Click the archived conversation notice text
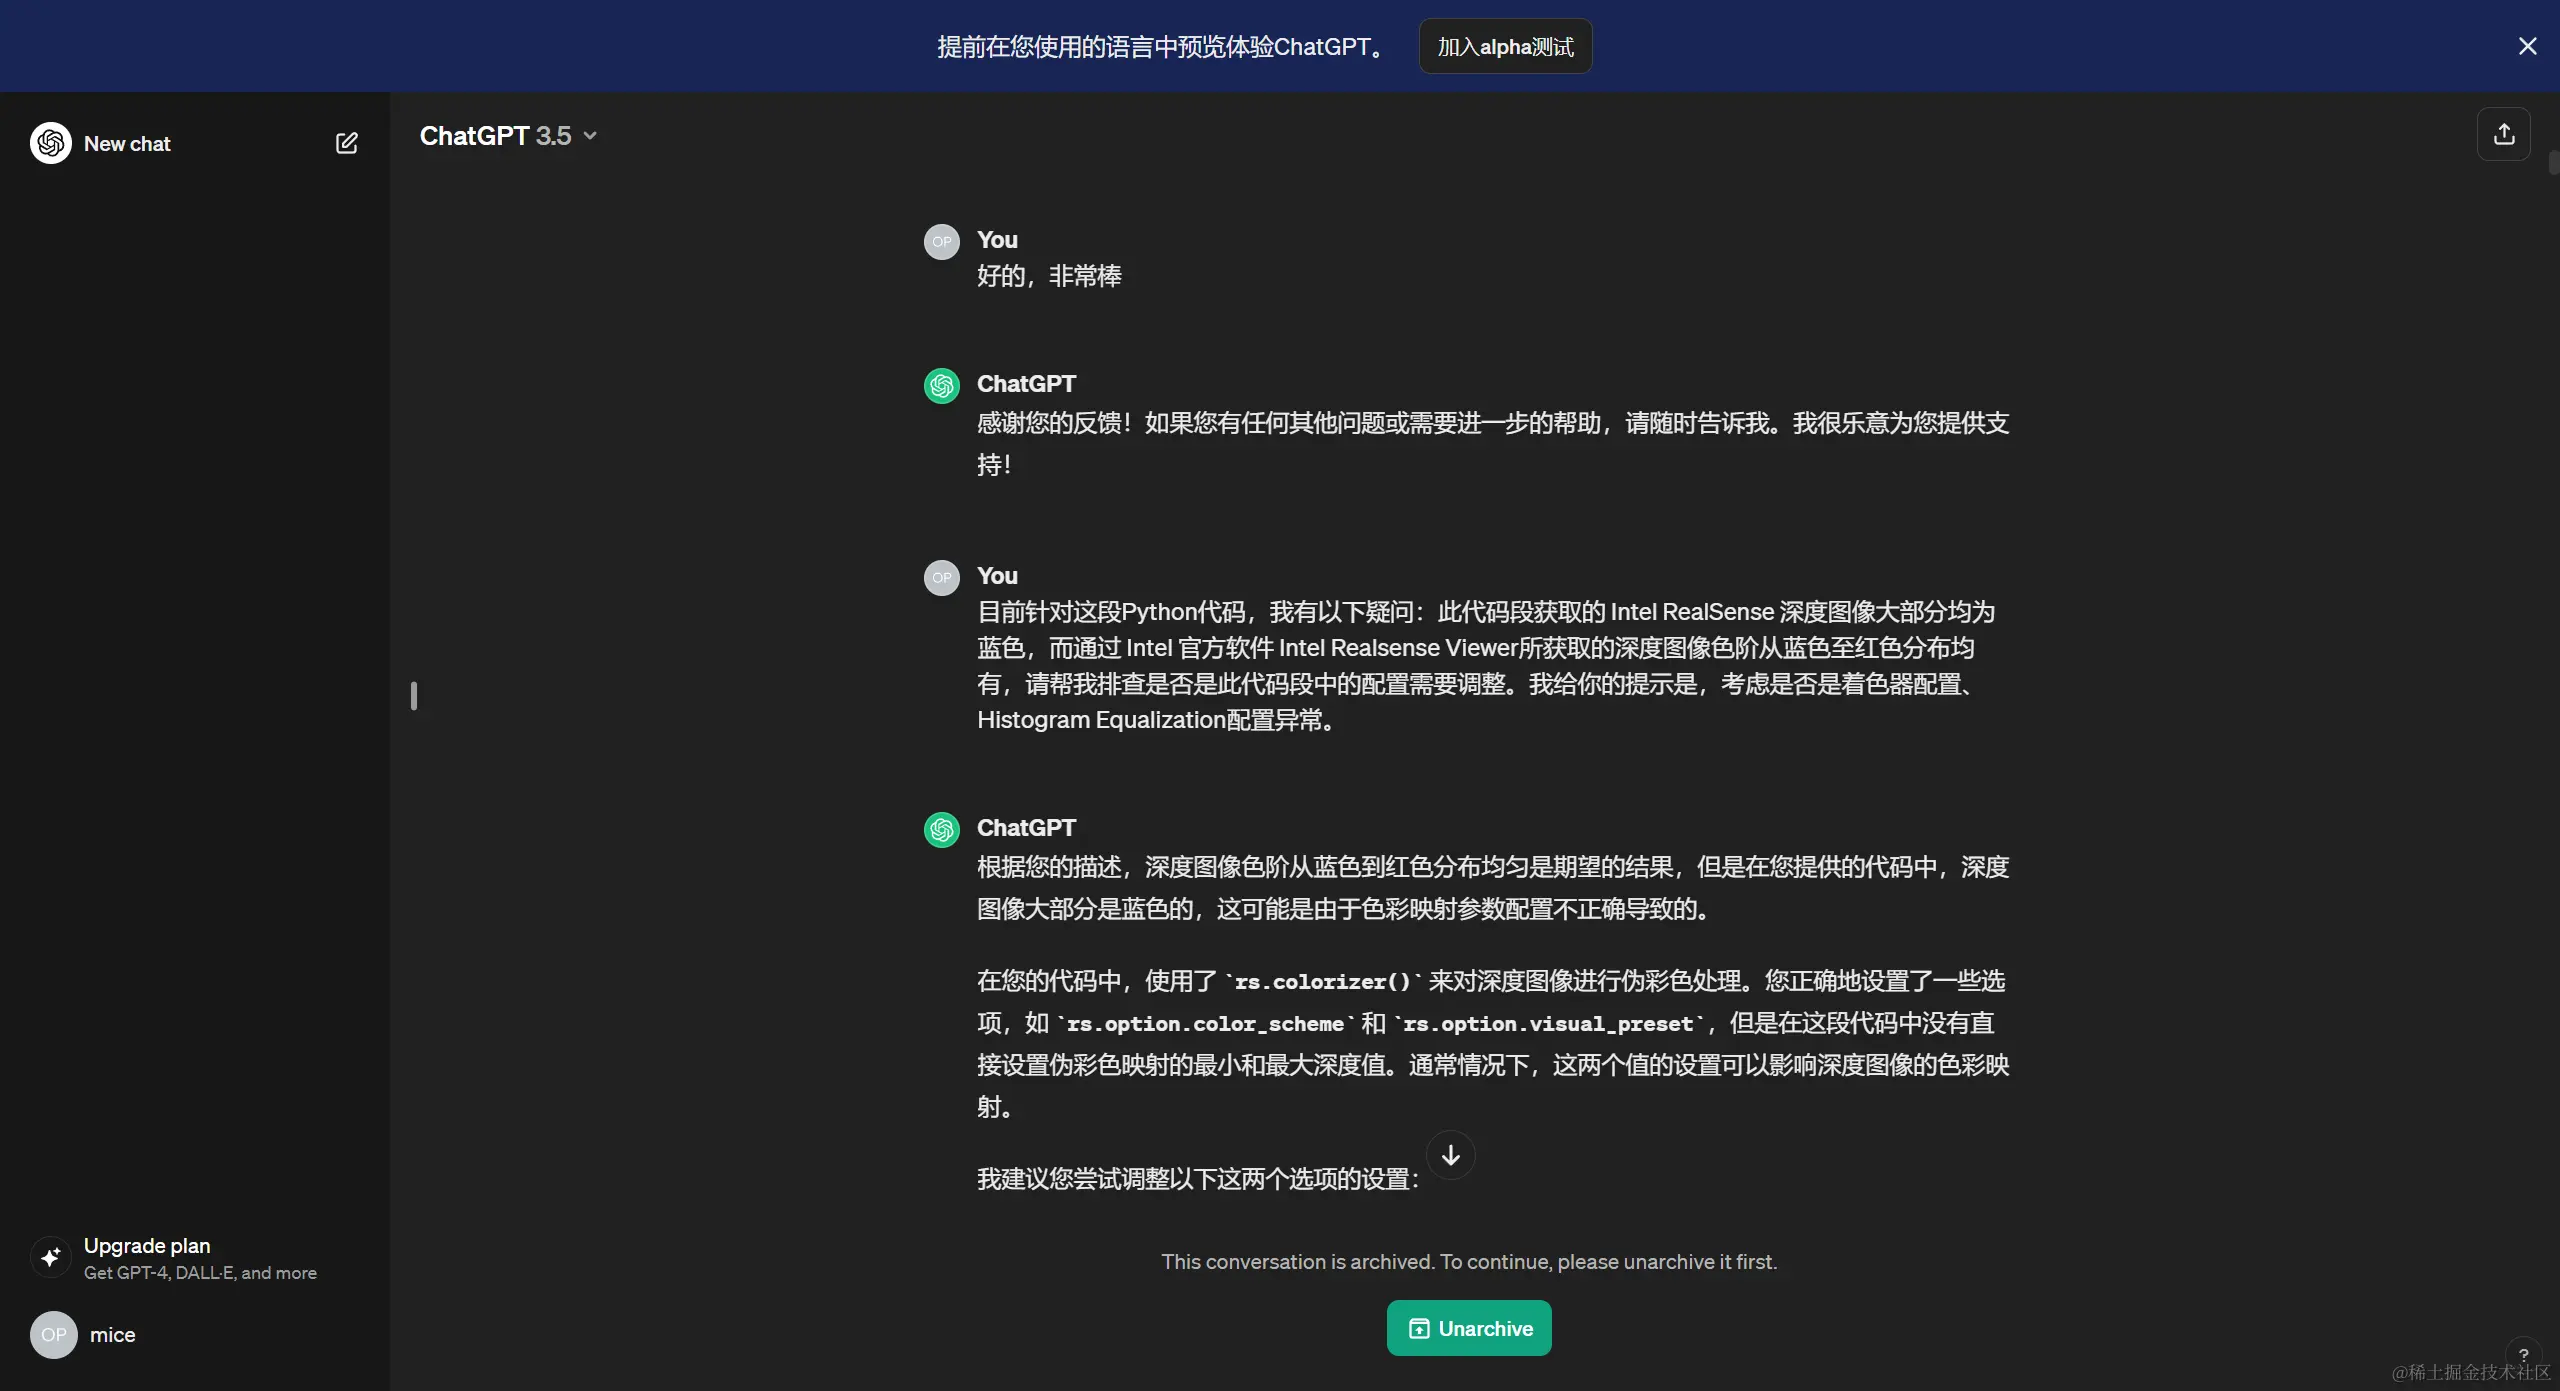Image resolution: width=2560 pixels, height=1391 pixels. click(1468, 1261)
